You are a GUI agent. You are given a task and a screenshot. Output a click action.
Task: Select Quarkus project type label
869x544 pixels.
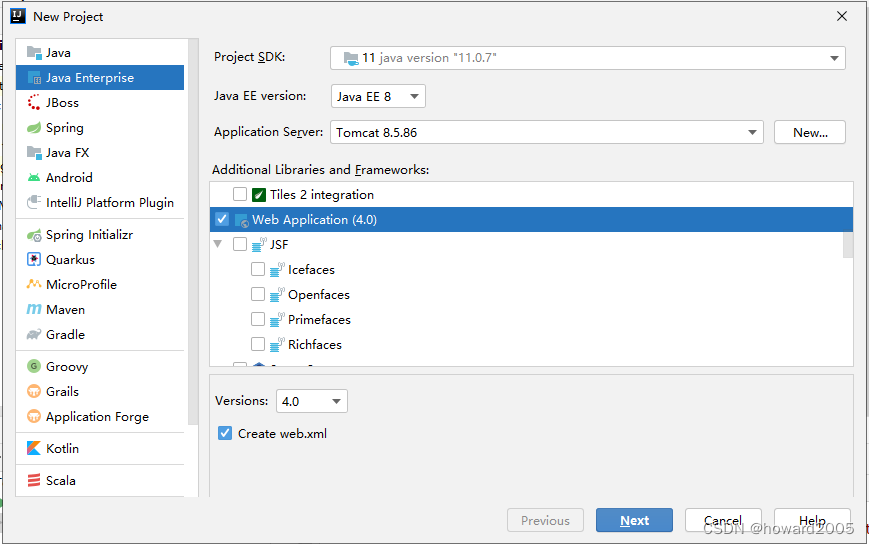[x=70, y=259]
